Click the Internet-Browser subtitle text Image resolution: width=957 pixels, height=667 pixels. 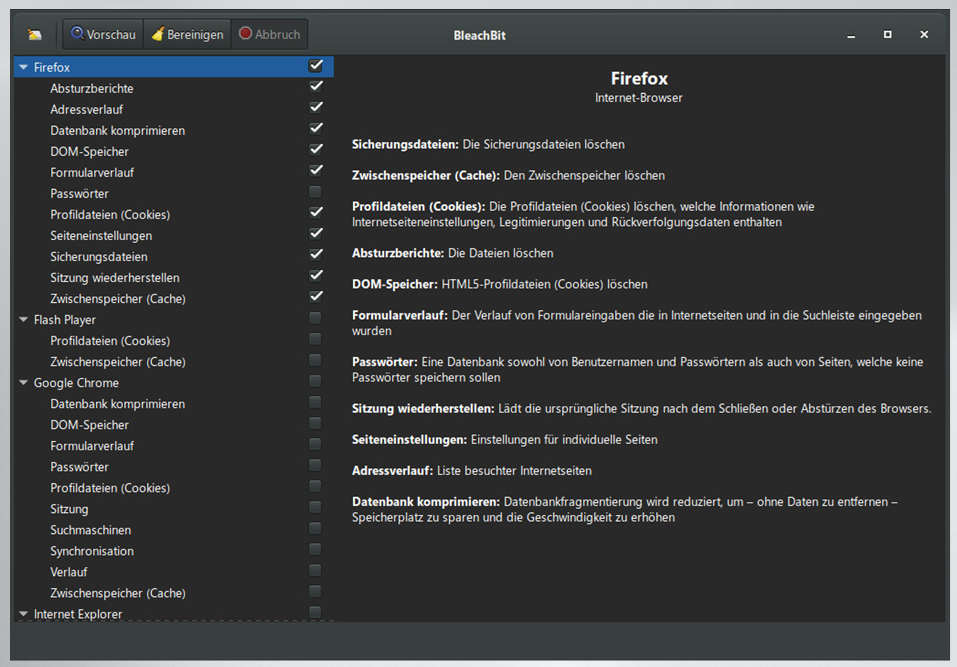(x=638, y=98)
